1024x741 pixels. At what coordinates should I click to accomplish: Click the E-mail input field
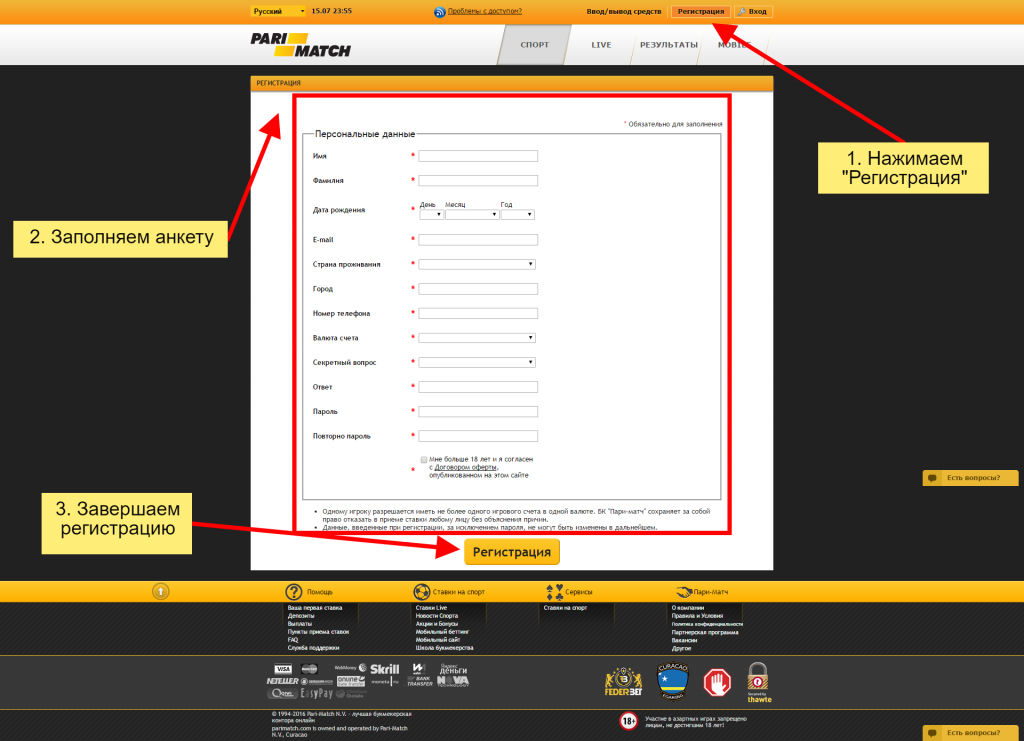coord(478,240)
